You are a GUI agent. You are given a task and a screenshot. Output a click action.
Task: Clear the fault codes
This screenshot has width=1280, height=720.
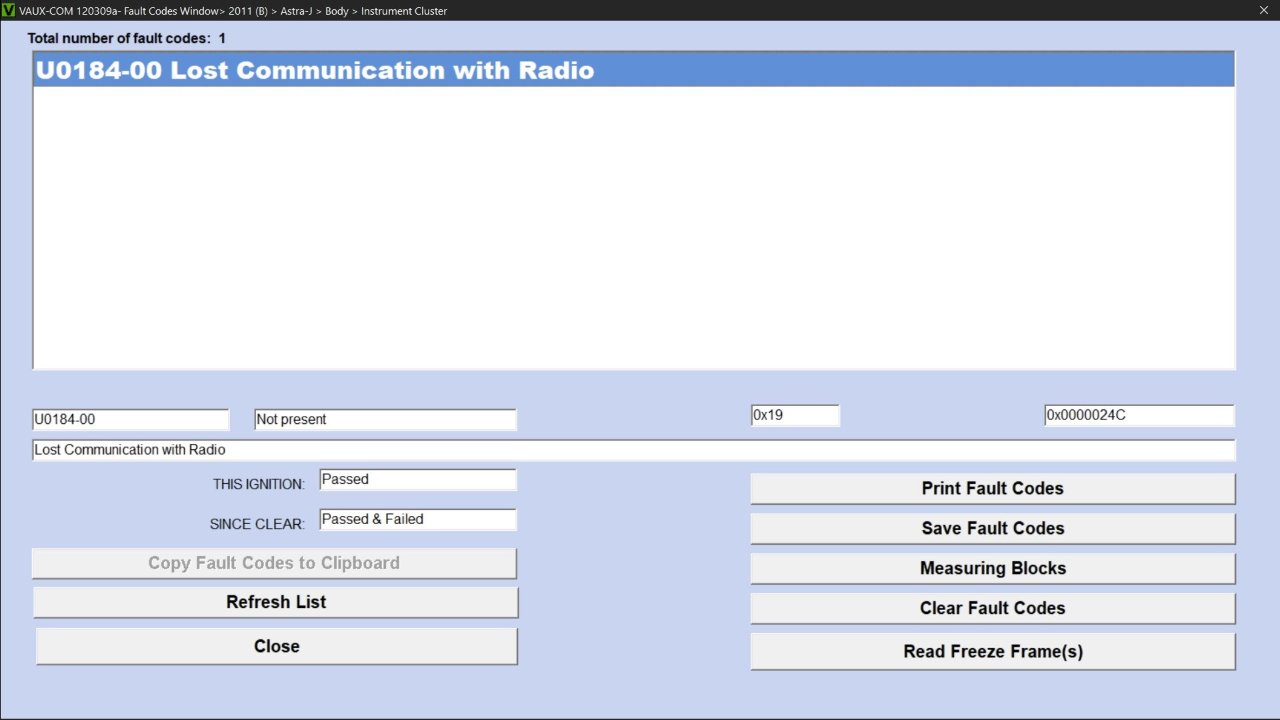[x=992, y=609]
